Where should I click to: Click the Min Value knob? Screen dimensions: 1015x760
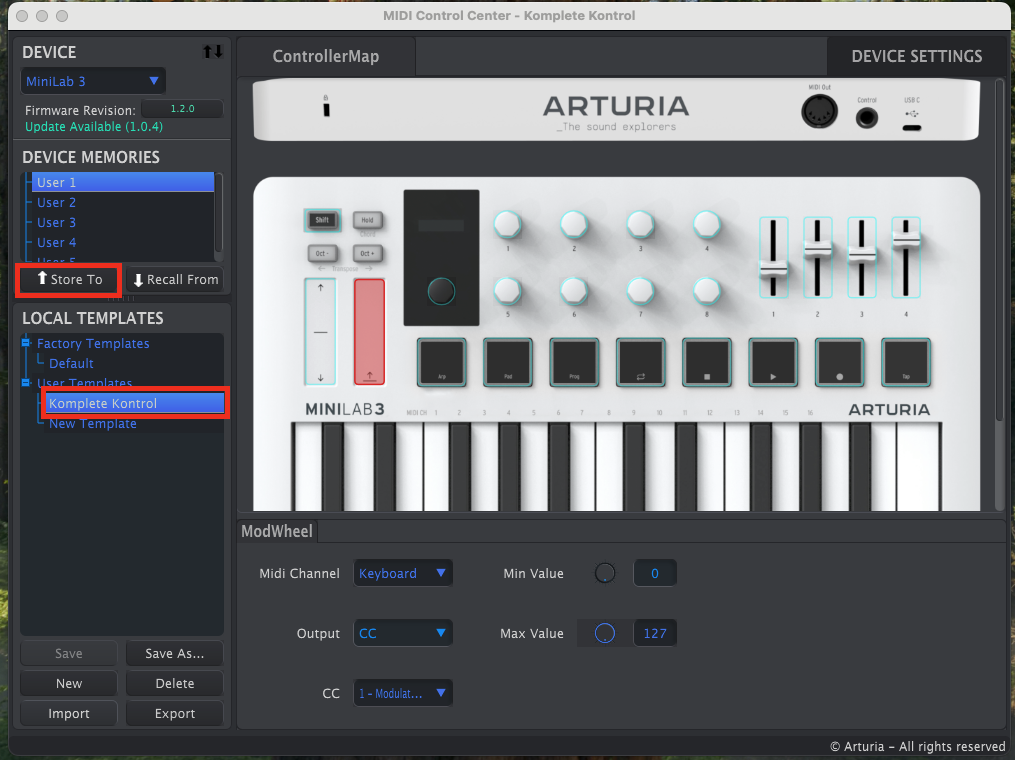(x=605, y=573)
